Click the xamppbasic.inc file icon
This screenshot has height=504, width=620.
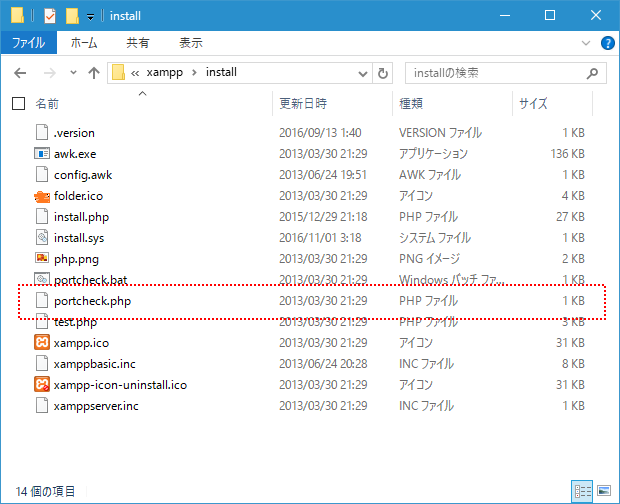42,363
